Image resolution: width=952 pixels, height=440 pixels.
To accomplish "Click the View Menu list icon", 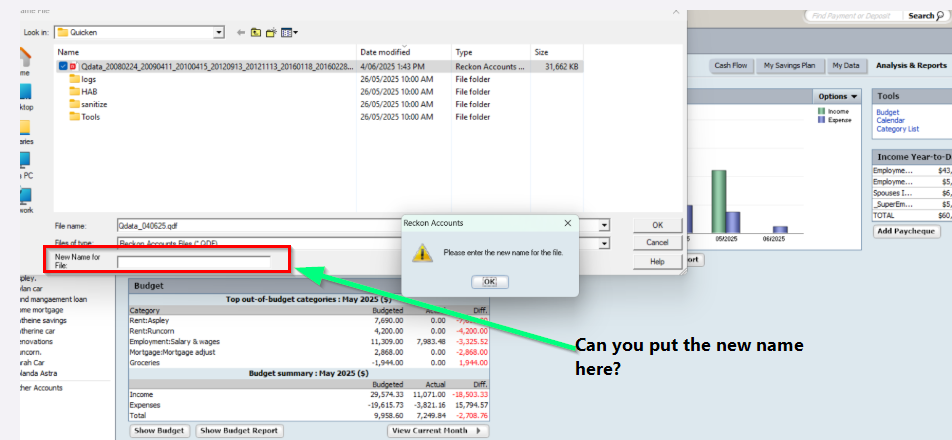I will (x=287, y=32).
